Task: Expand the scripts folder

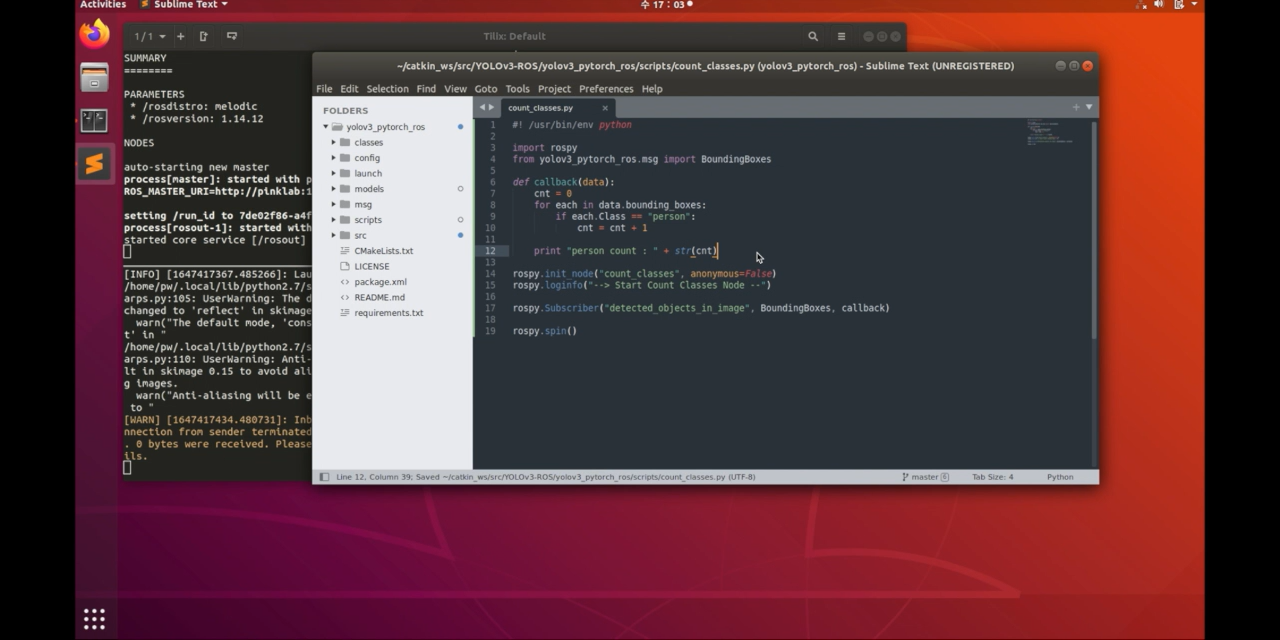Action: 334,220
